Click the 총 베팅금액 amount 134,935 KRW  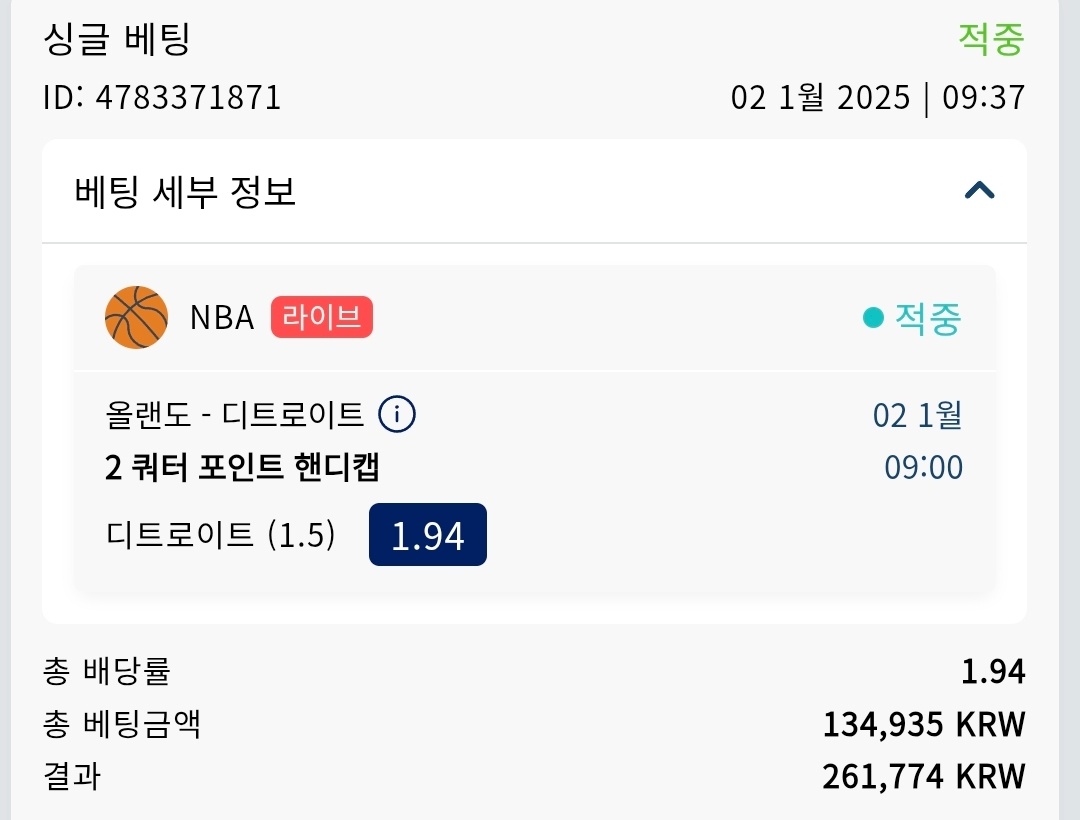point(923,724)
